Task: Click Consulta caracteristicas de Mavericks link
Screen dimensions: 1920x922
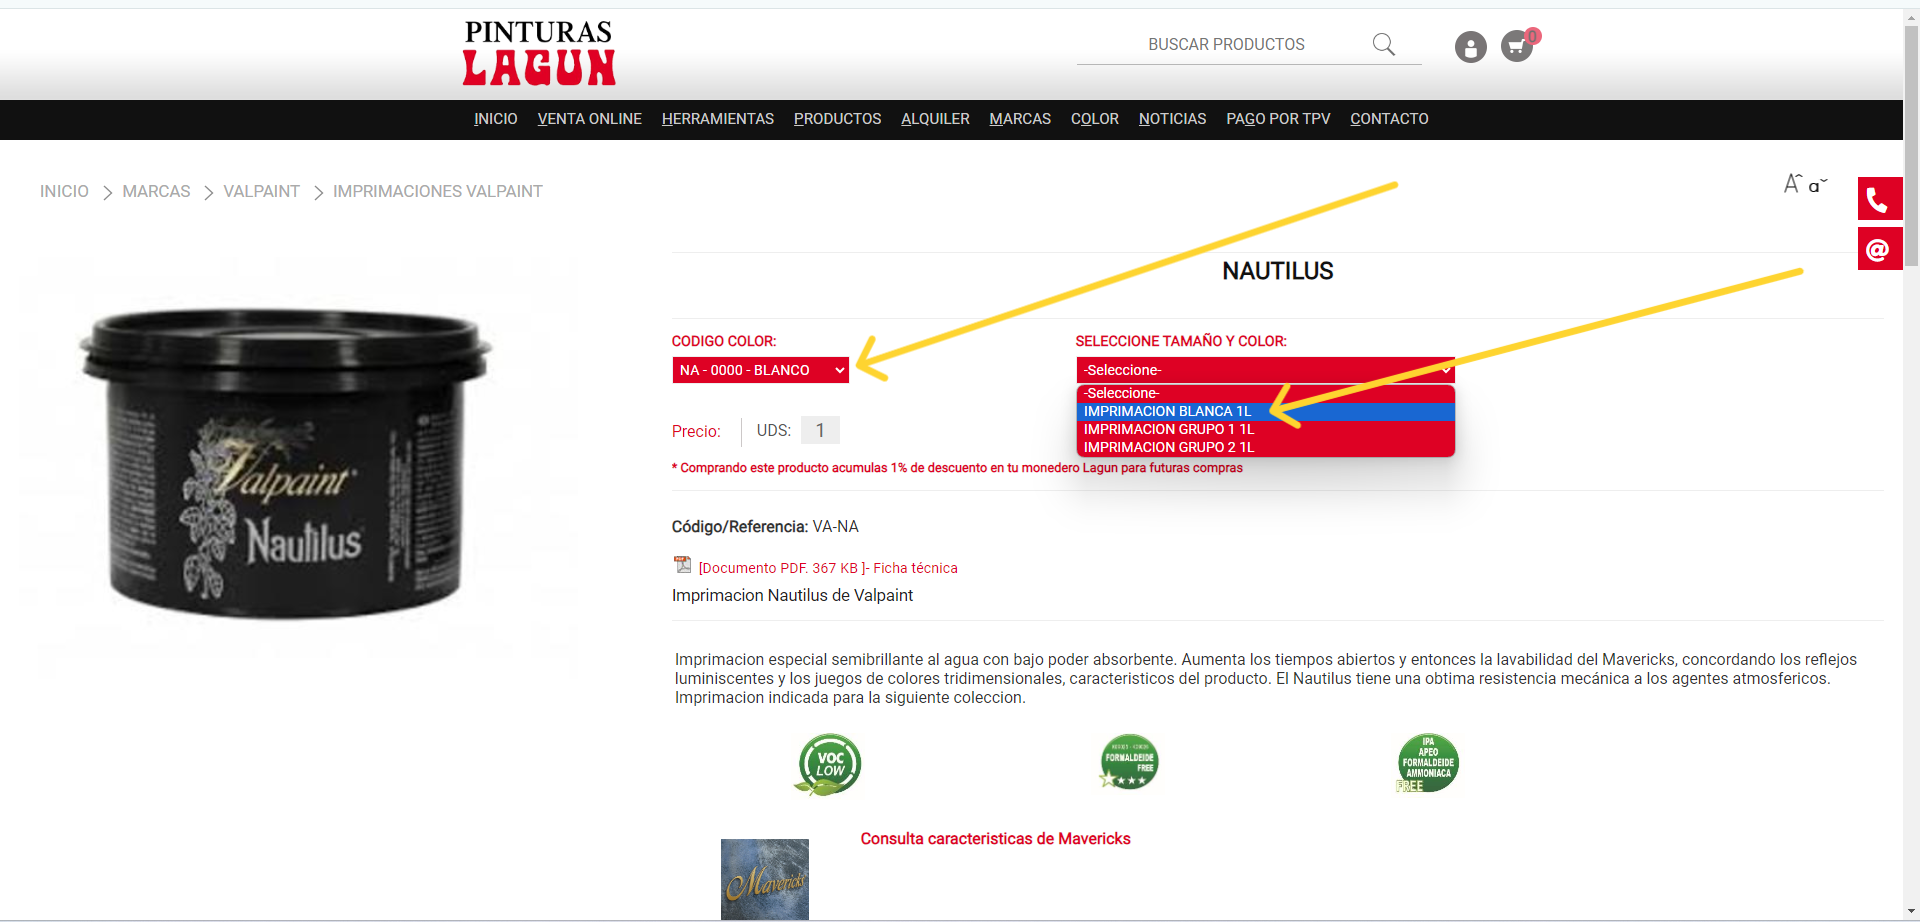Action: click(x=995, y=839)
